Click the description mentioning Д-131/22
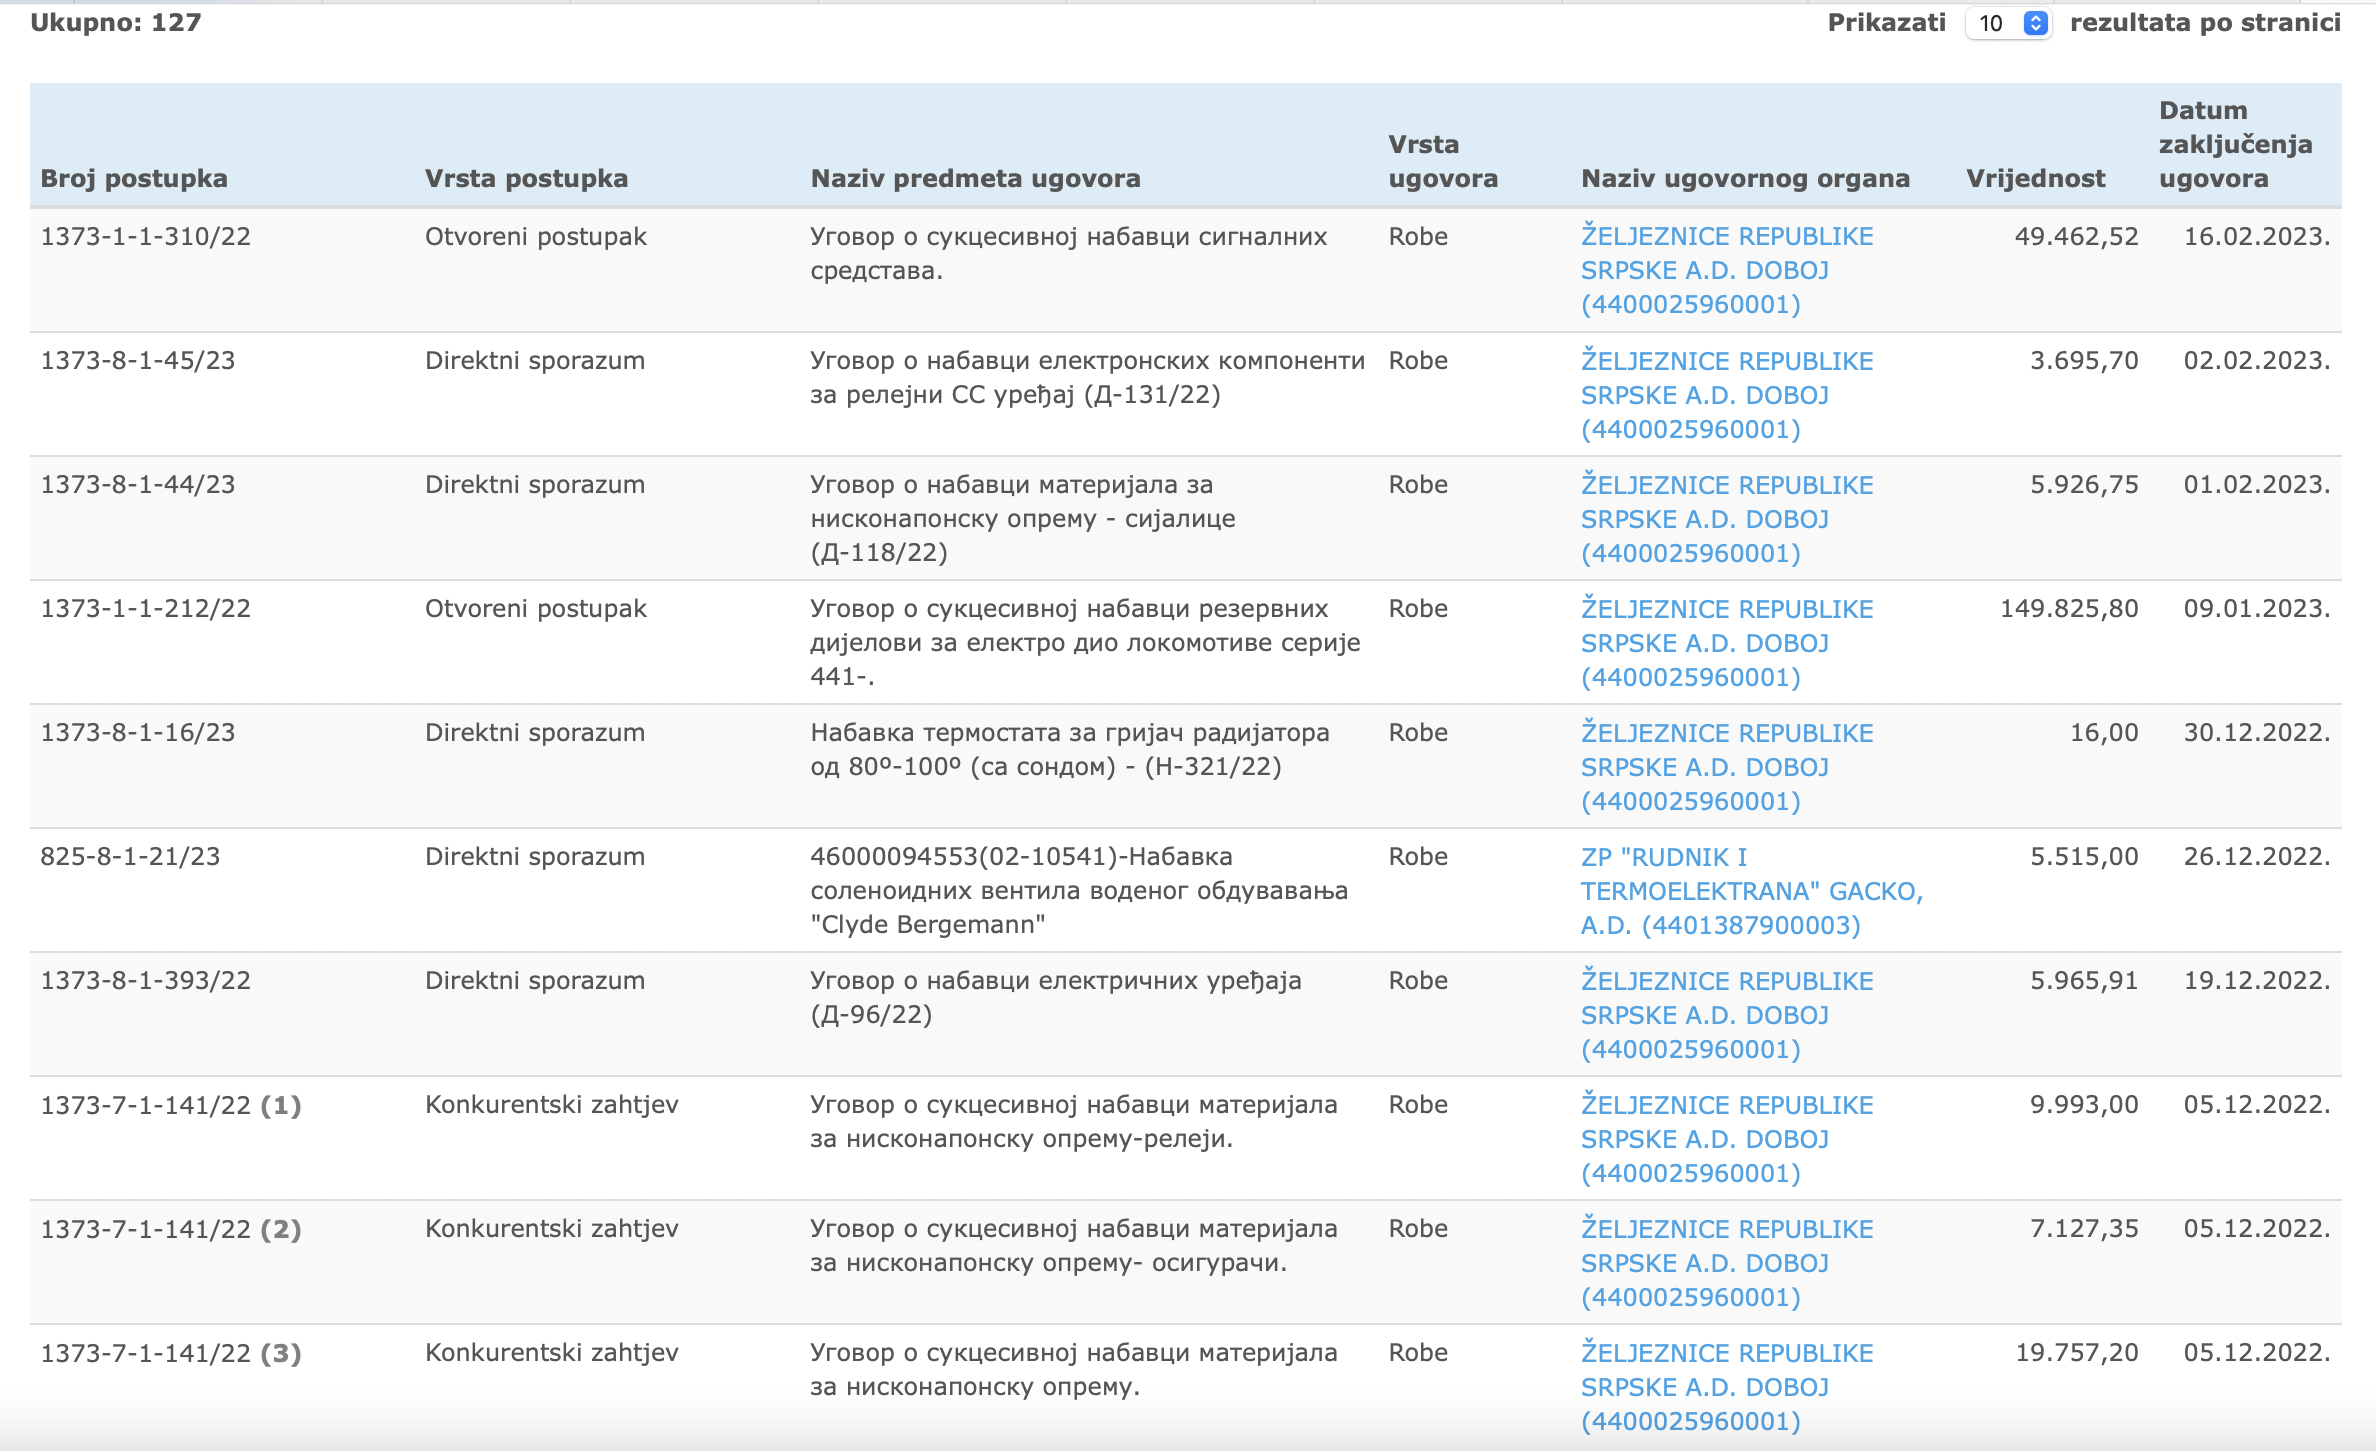Screen dimensions: 2376x1451 1087,377
